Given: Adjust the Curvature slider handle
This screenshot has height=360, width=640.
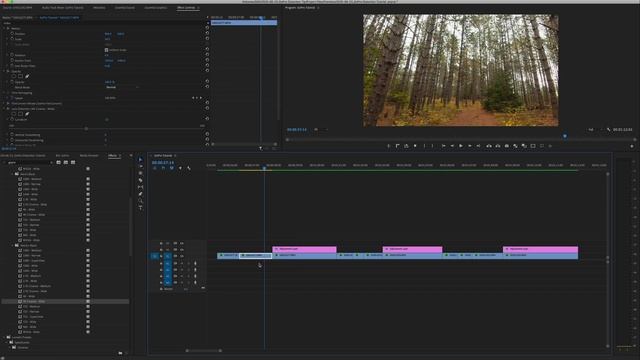Looking at the screenshot, I should pos(86,129).
